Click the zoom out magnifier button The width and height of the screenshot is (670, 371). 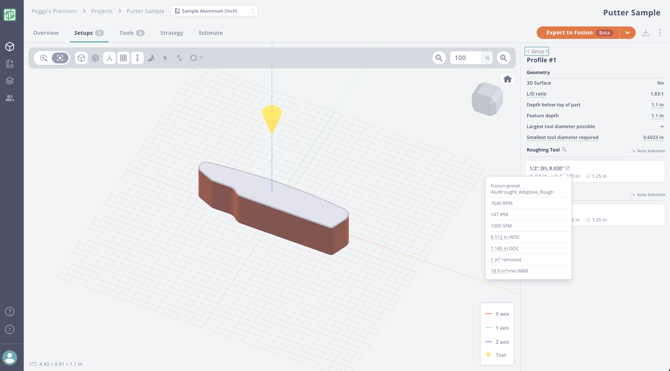click(x=439, y=58)
